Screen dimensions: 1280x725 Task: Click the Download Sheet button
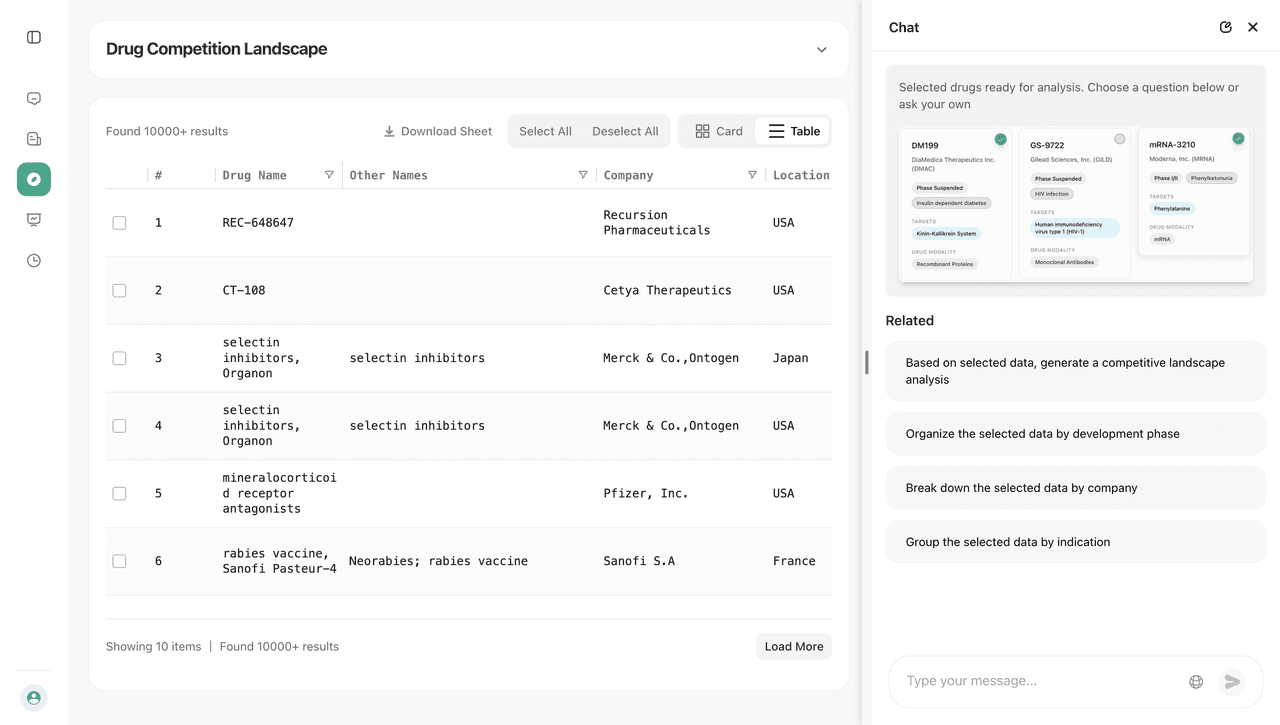click(x=438, y=131)
